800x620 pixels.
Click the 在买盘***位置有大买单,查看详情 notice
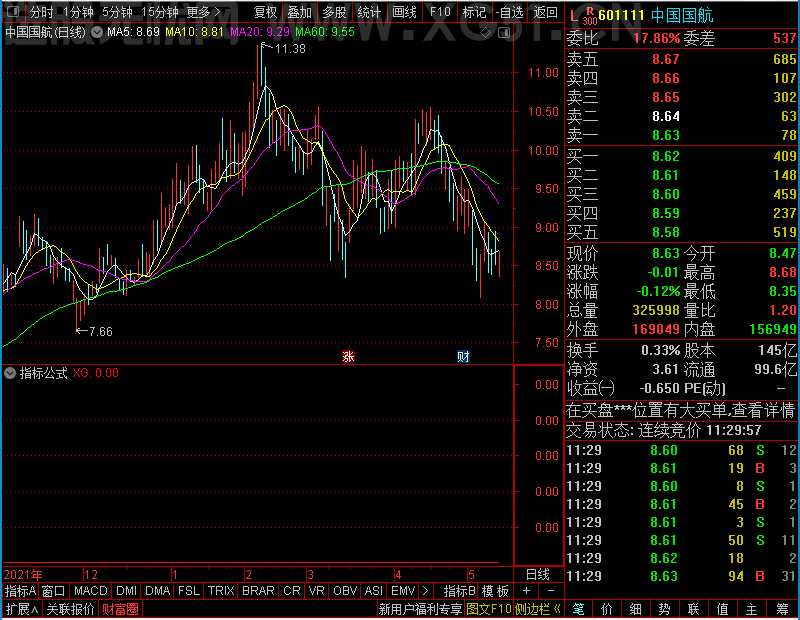click(x=681, y=410)
